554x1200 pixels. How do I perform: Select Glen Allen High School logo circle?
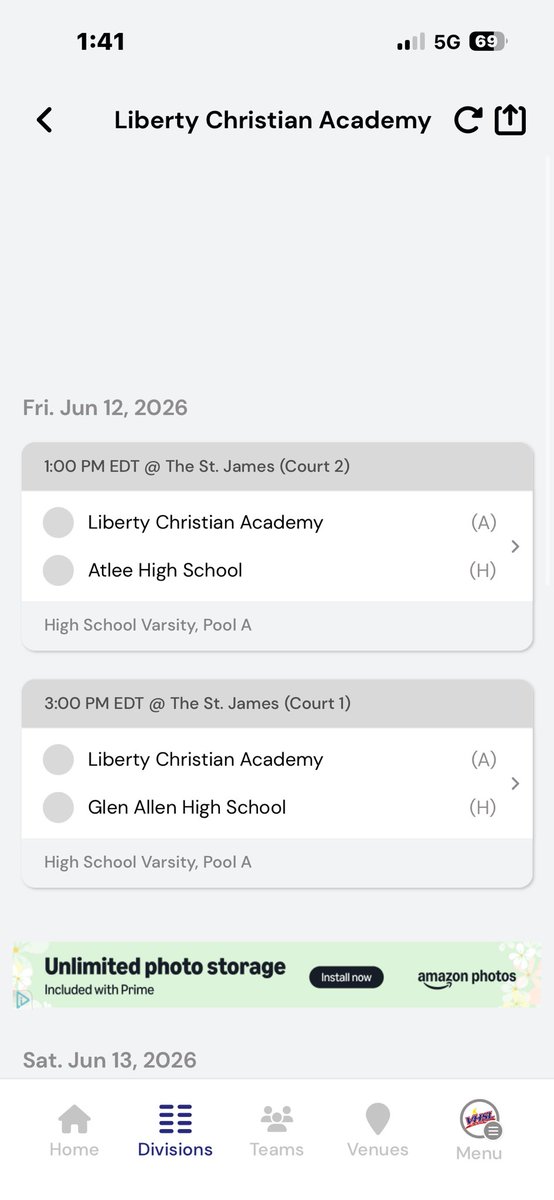59,807
